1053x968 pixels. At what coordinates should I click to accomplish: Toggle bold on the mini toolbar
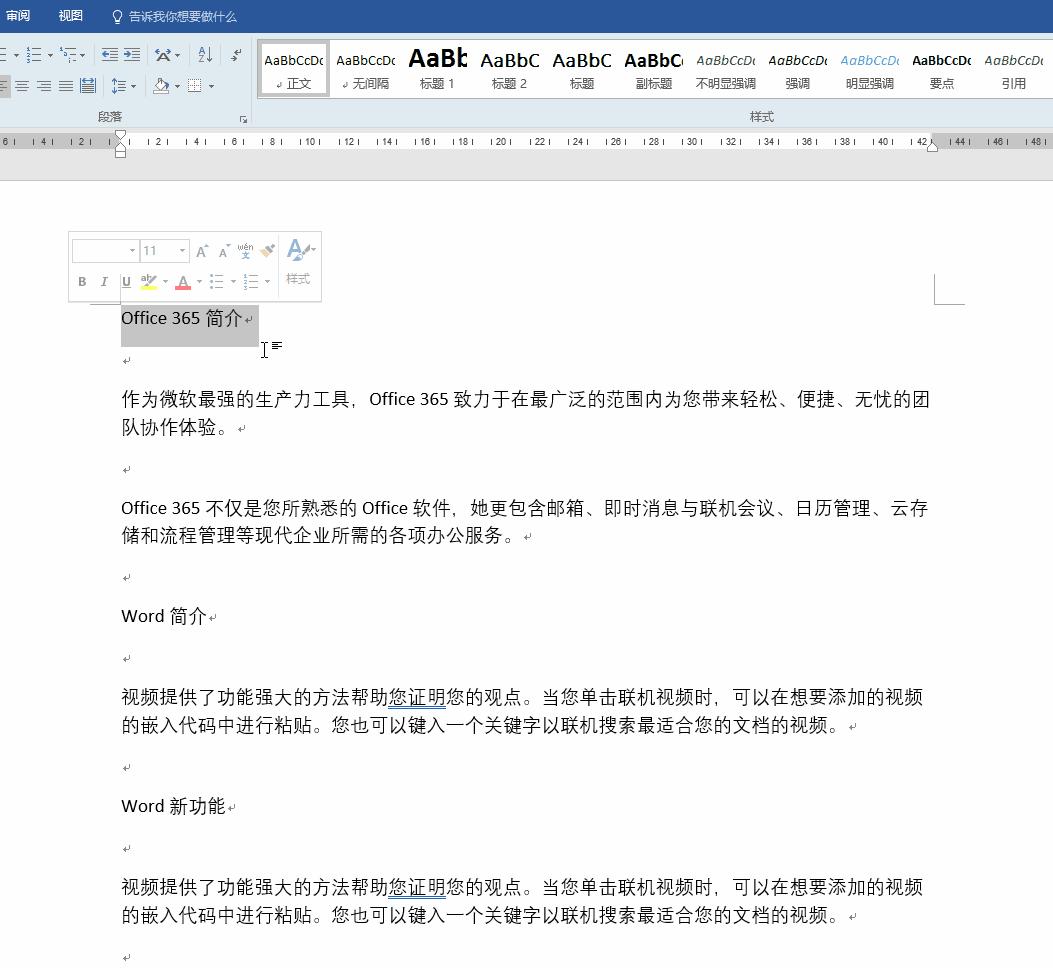83,281
